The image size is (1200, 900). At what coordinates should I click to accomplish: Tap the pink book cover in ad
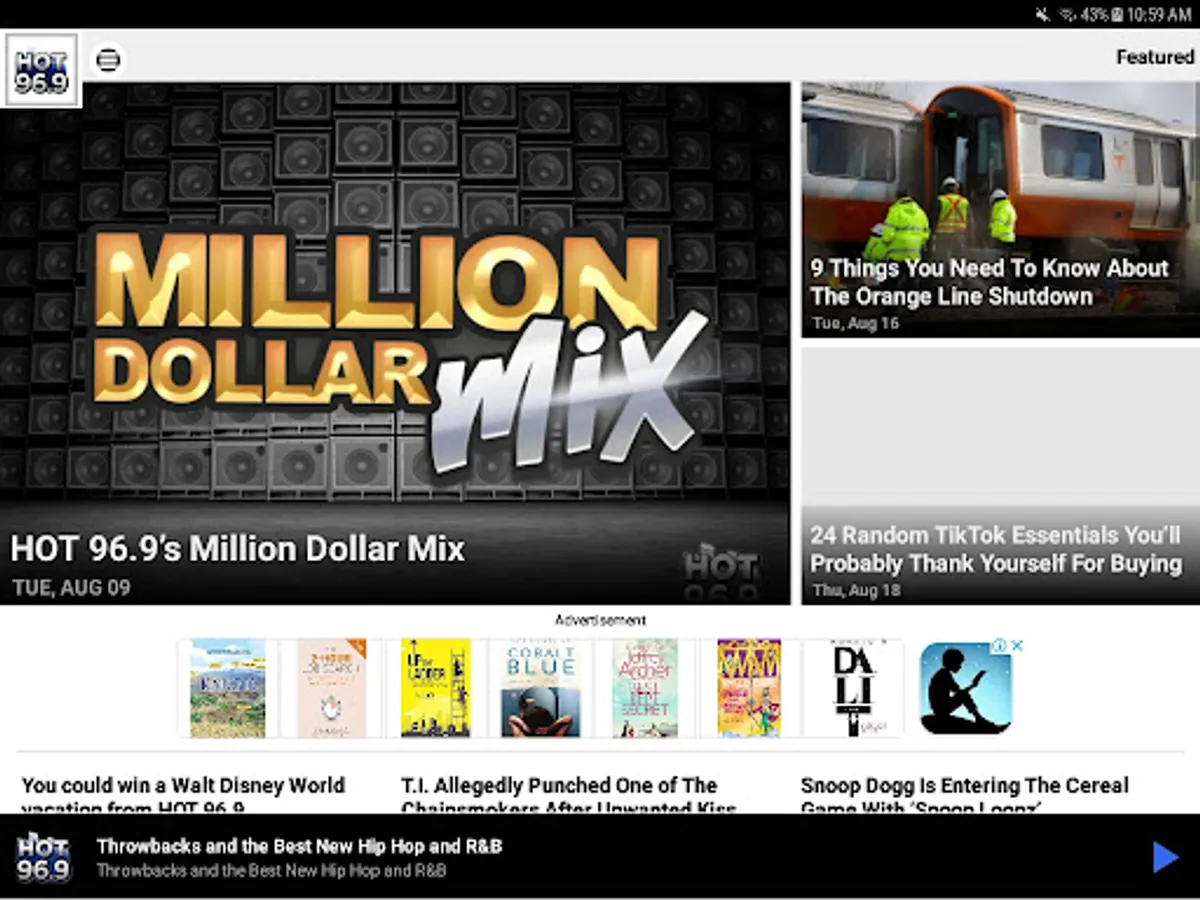click(x=332, y=688)
